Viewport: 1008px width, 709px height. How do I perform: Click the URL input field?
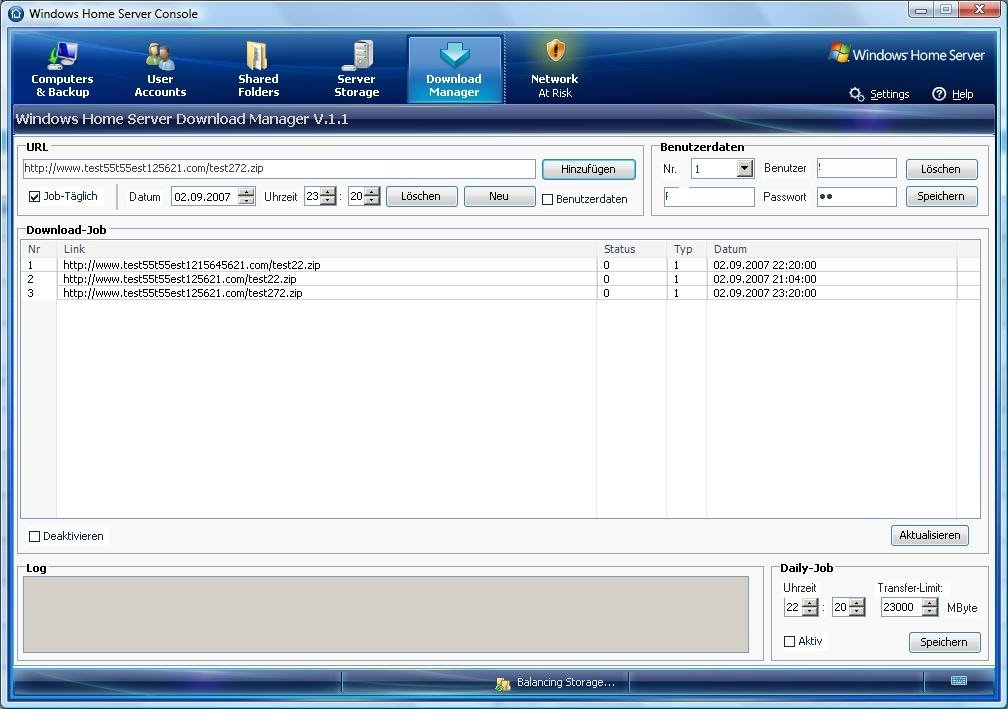(x=279, y=168)
